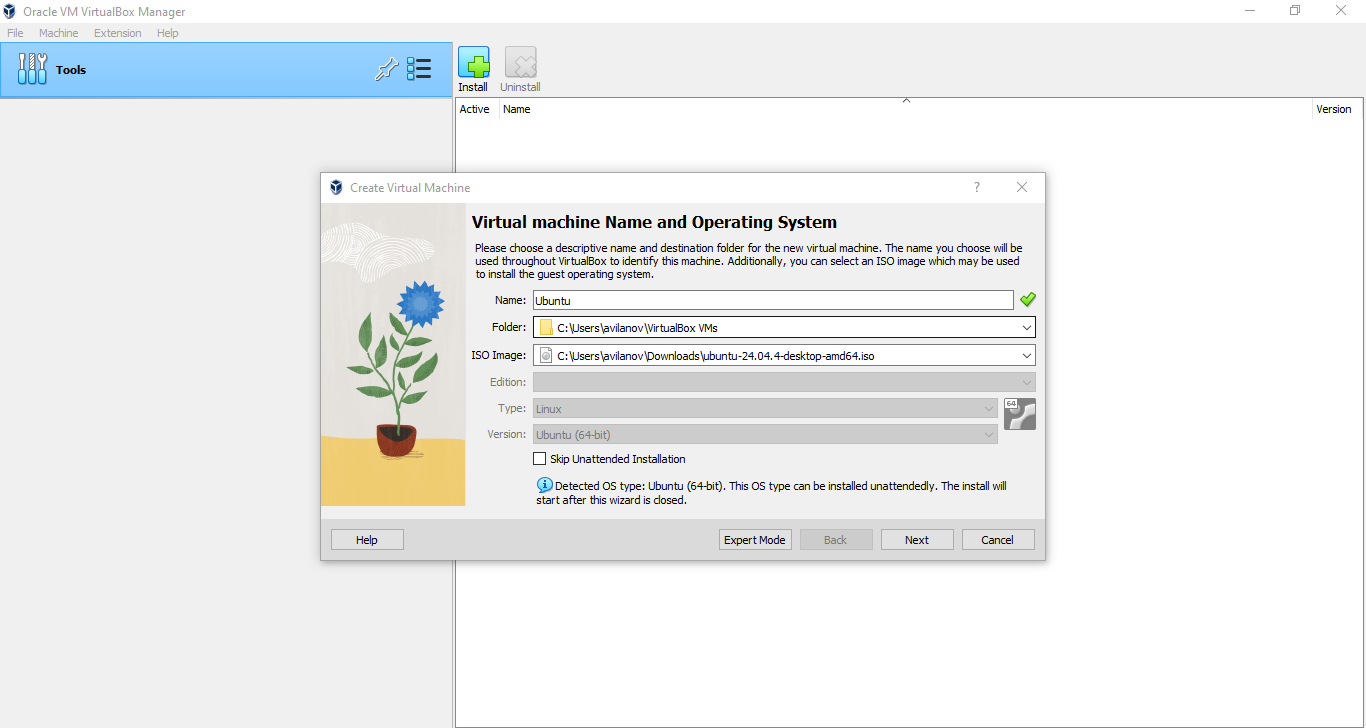Image resolution: width=1366 pixels, height=728 pixels.
Task: Sort by the Name column header
Action: [905, 109]
